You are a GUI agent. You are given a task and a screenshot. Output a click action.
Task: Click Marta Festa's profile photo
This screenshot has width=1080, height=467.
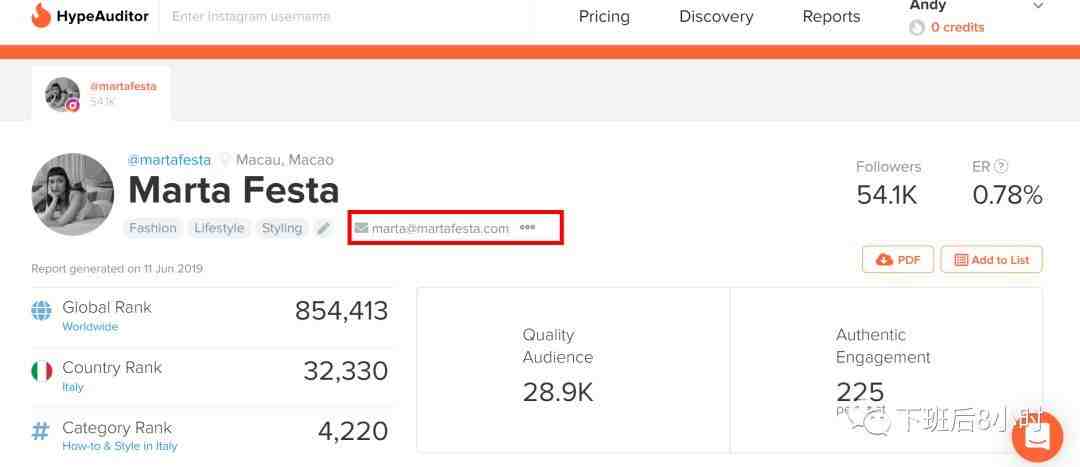pyautogui.click(x=73, y=194)
